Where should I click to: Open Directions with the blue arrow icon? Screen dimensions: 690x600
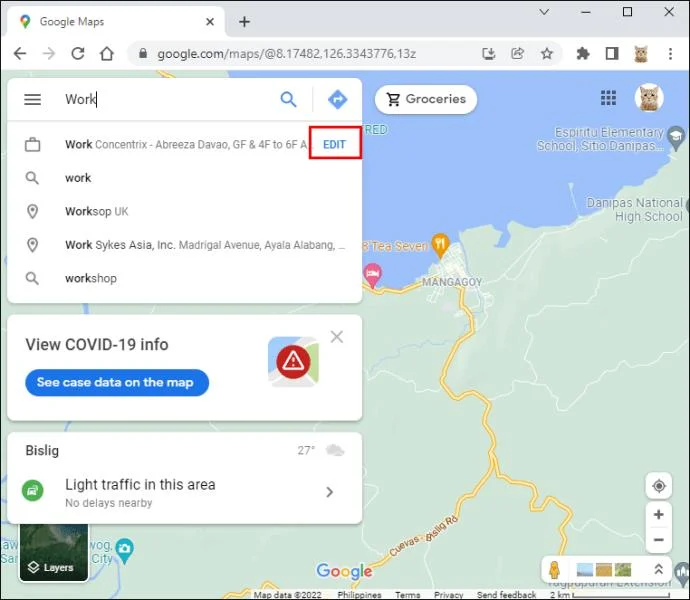pyautogui.click(x=338, y=99)
